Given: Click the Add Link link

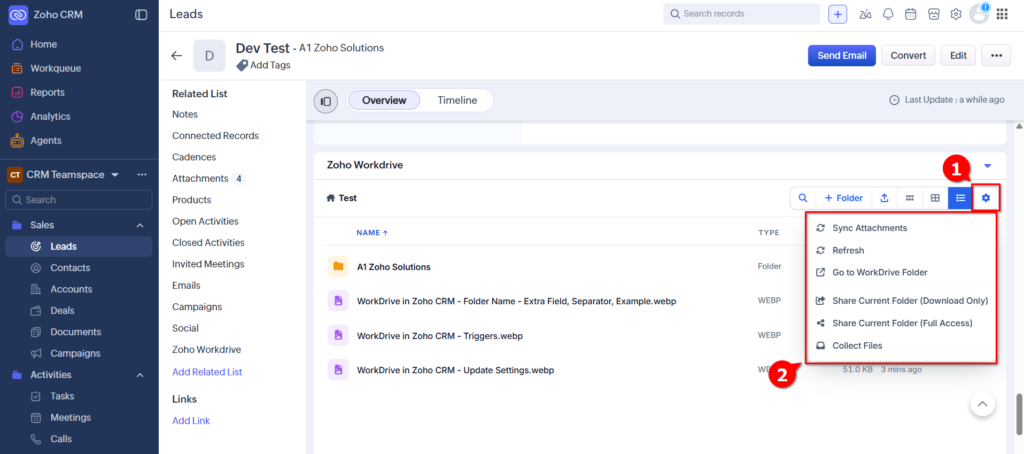Looking at the screenshot, I should [191, 421].
